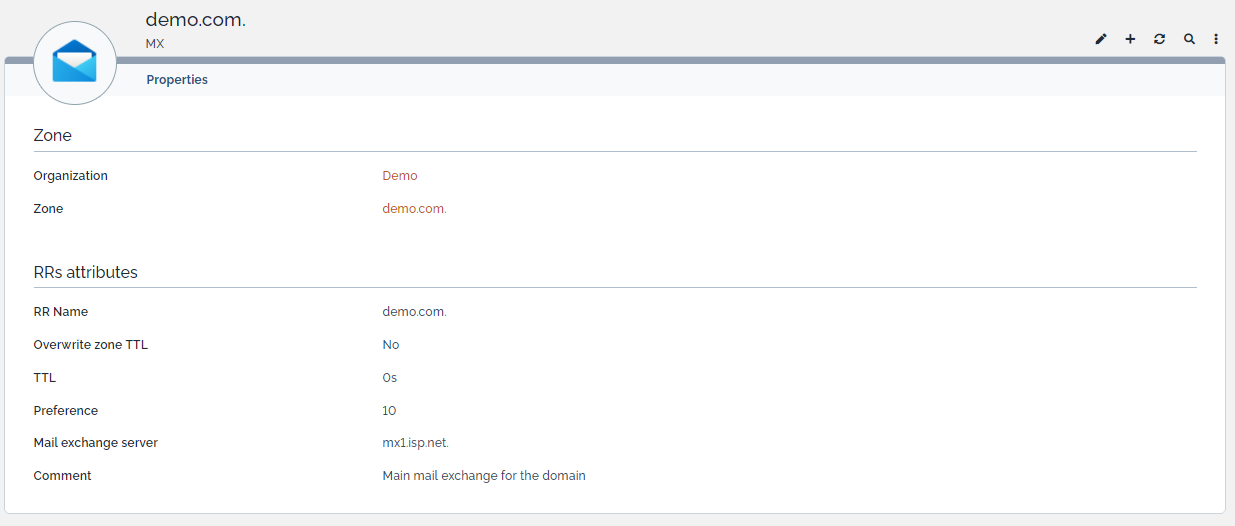1235x526 pixels.
Task: Refresh the record with the reload icon
Action: click(1159, 39)
